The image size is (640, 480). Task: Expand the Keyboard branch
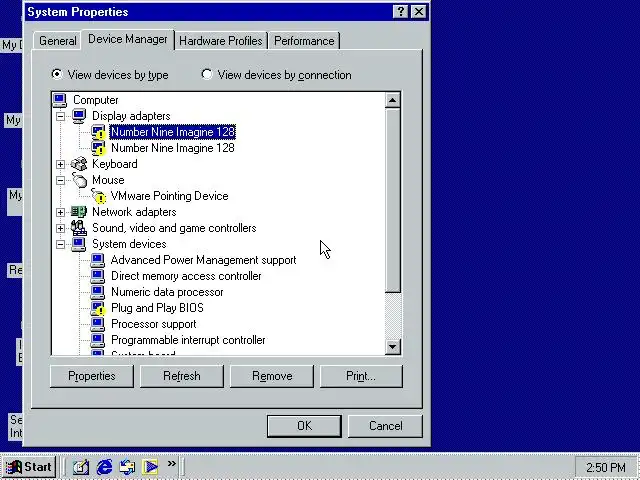tap(60, 164)
